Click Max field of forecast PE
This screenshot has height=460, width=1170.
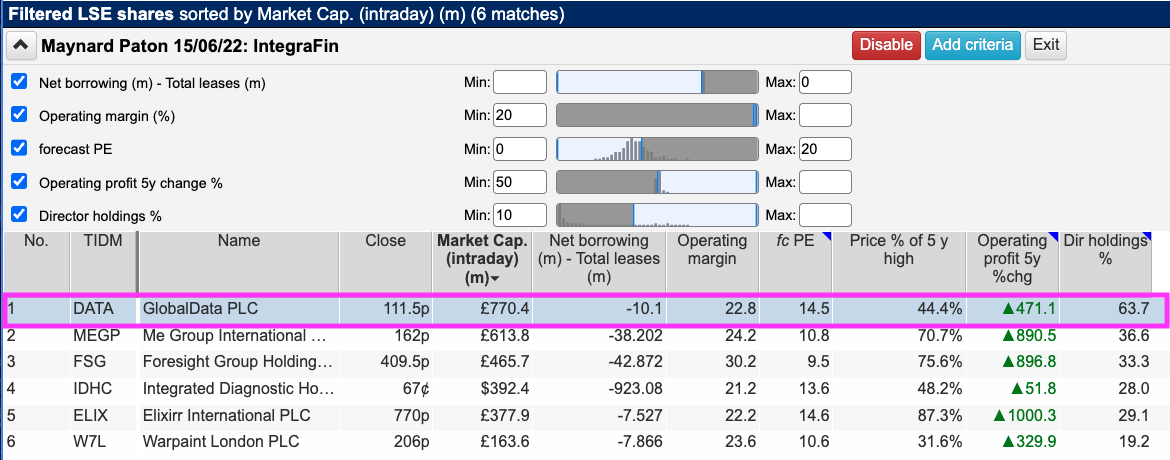click(x=825, y=149)
